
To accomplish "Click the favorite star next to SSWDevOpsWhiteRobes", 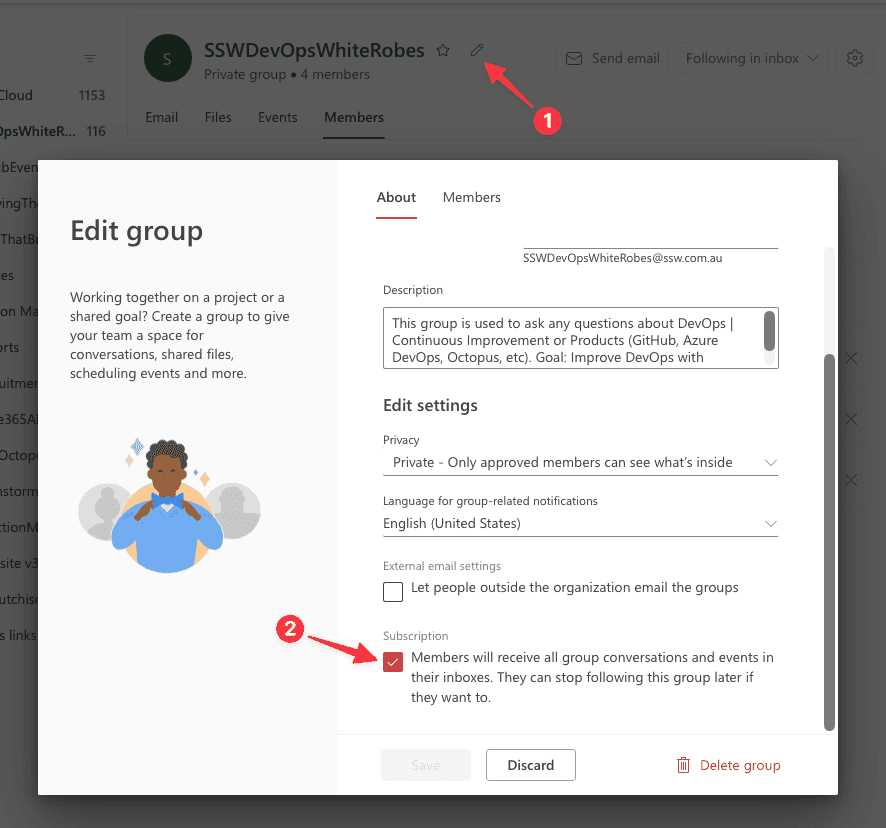I will pos(443,51).
